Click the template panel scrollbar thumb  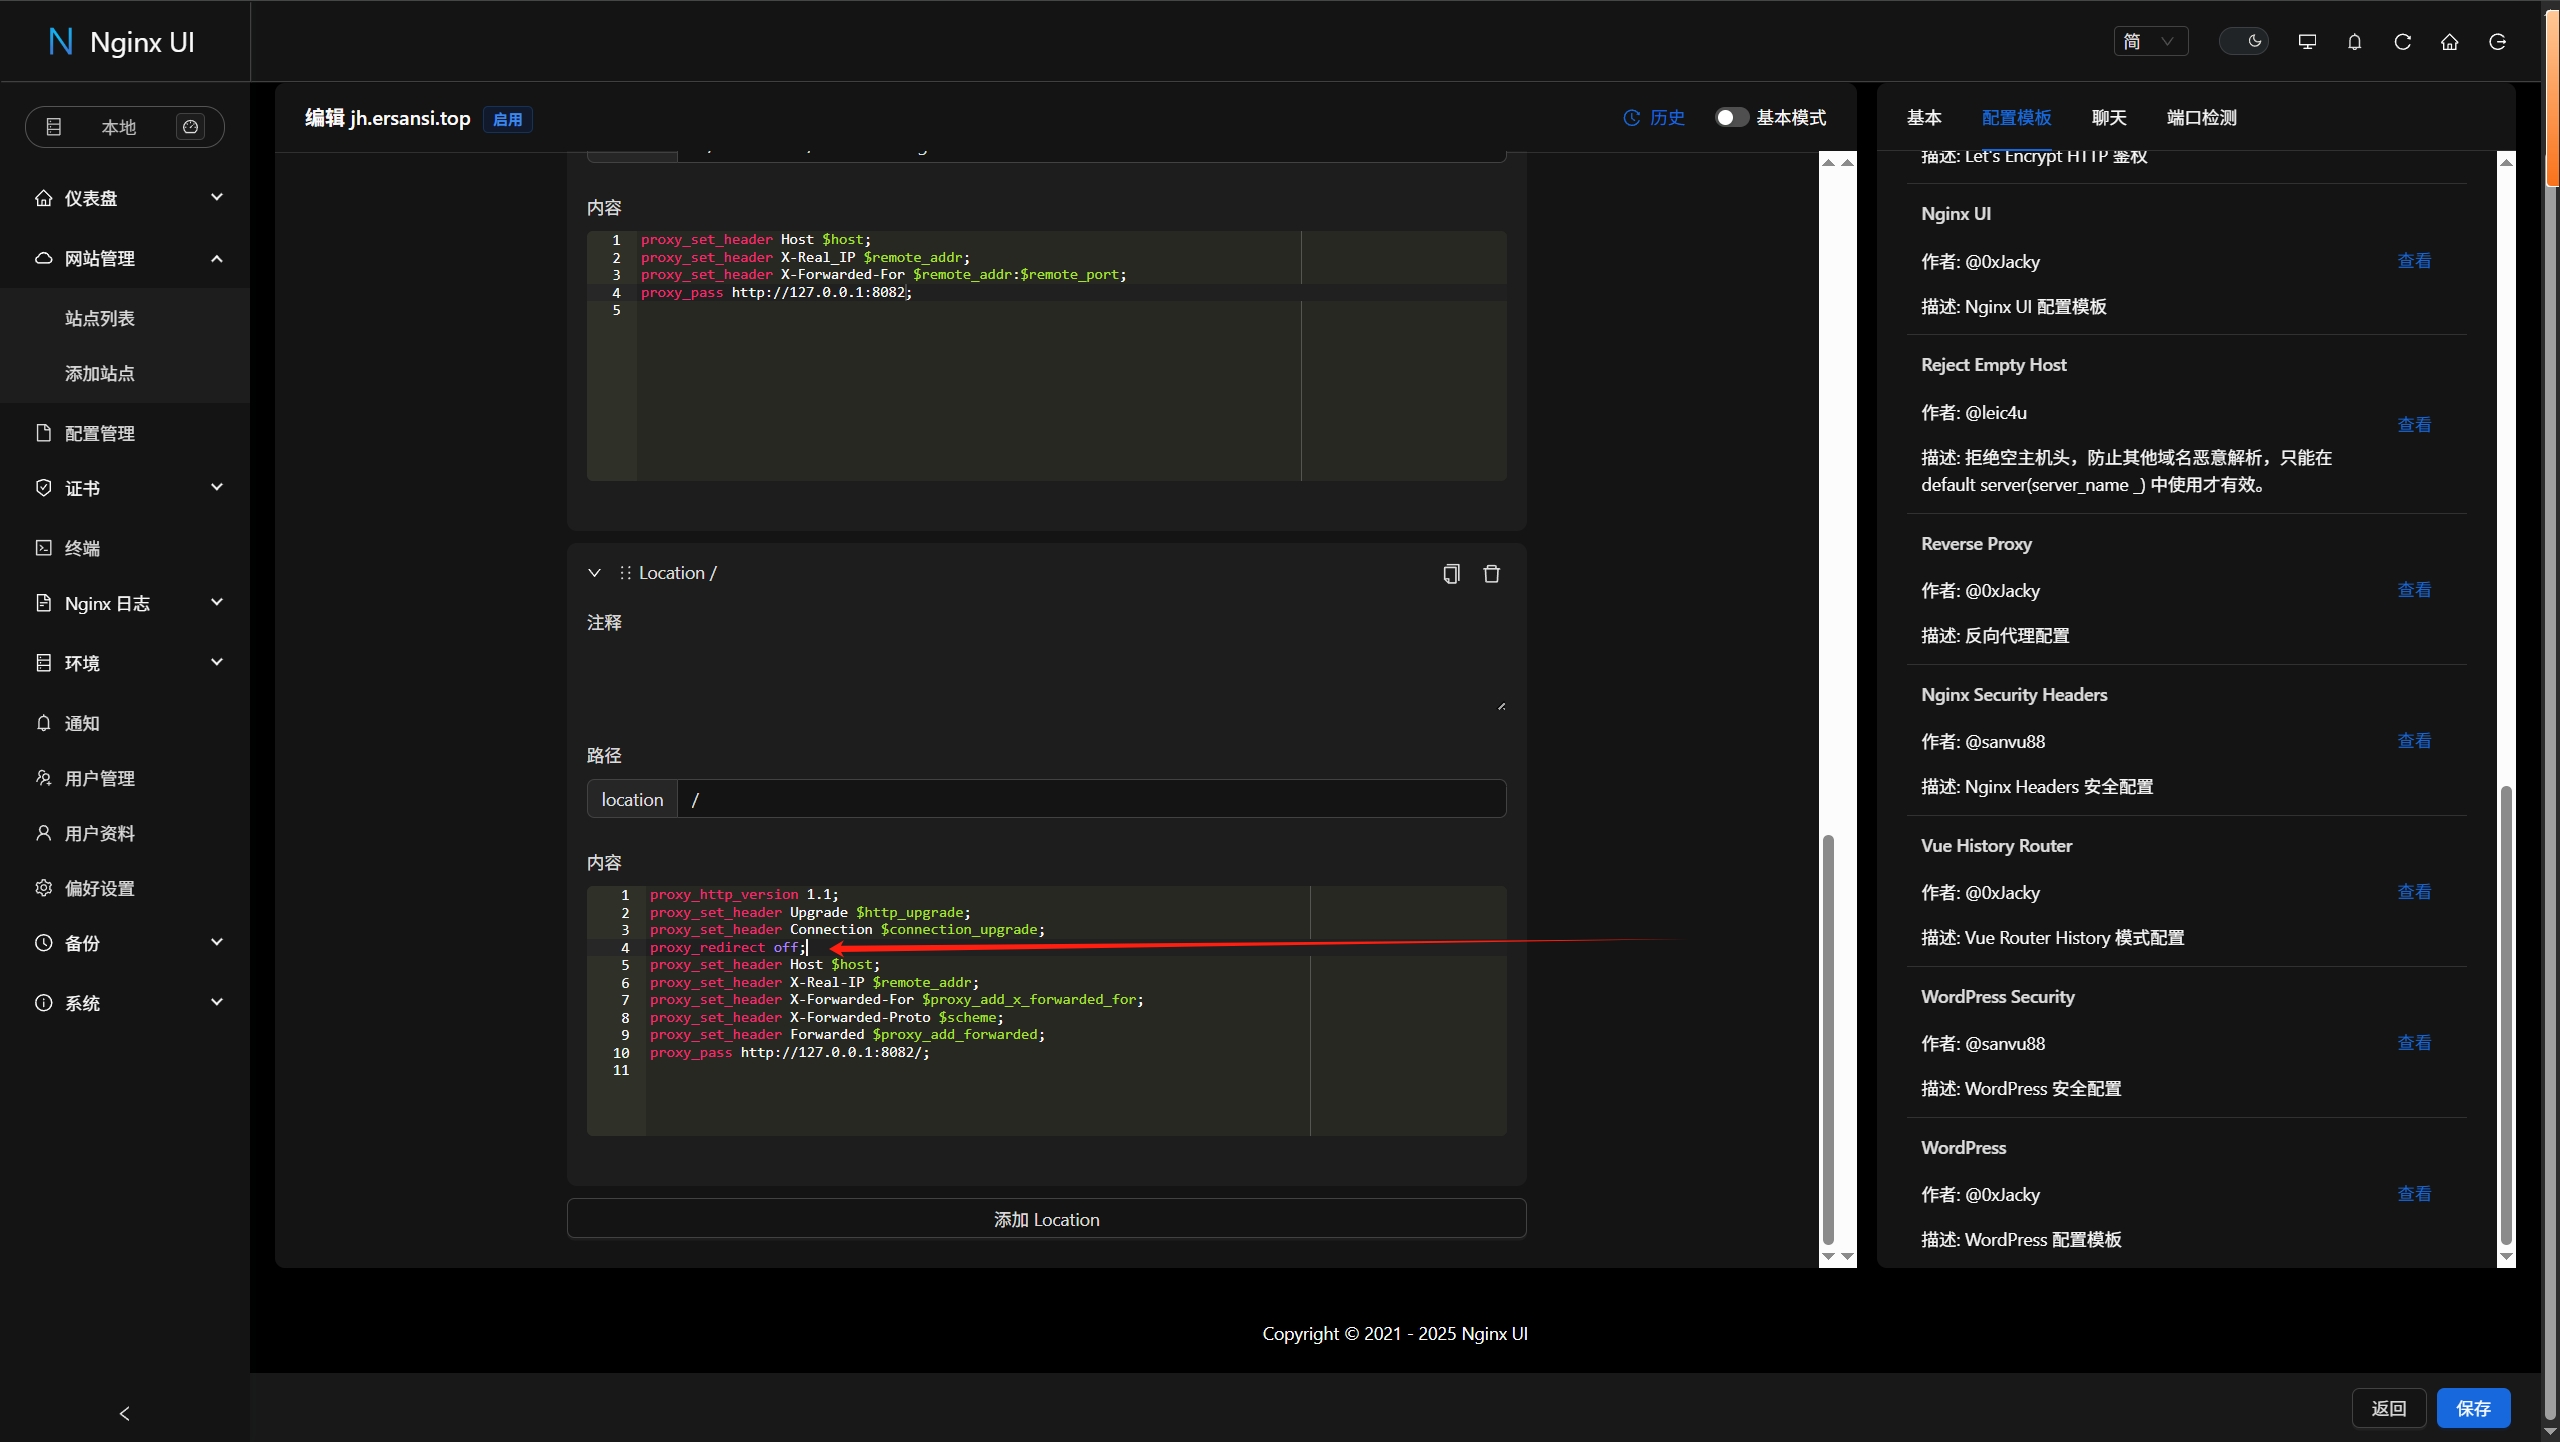[2505, 1013]
